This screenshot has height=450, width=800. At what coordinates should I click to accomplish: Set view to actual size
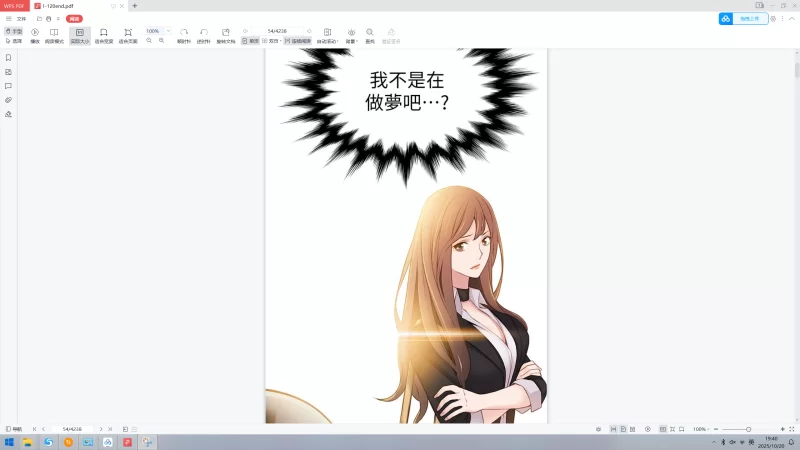point(80,36)
